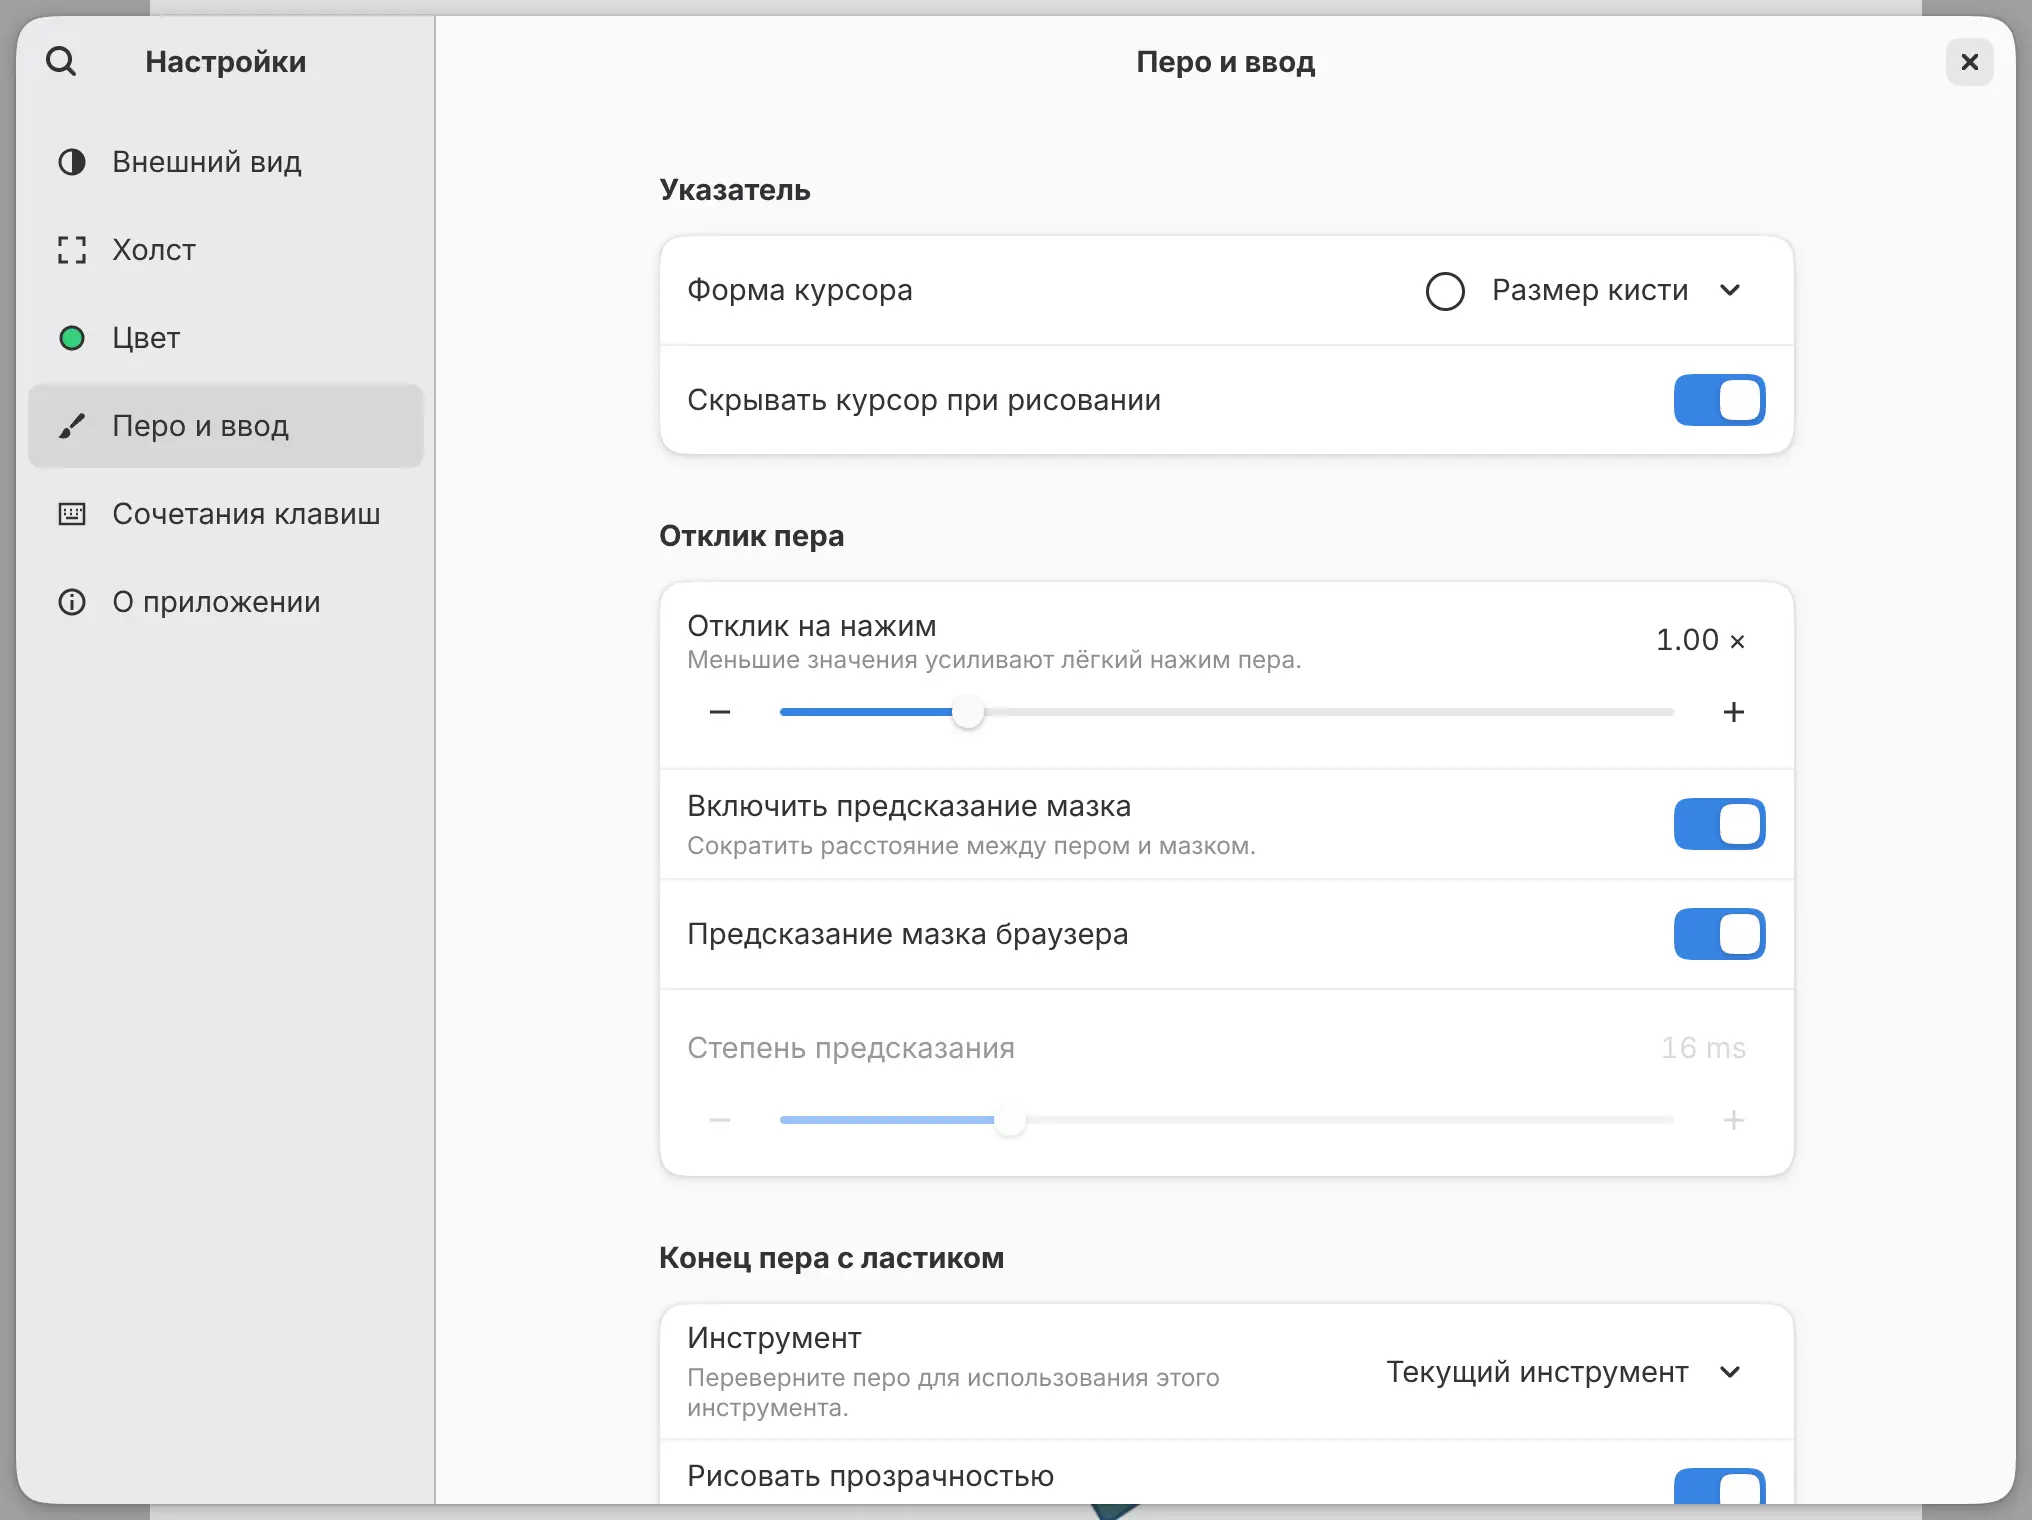Screen dimensions: 2032x1520
Task: Increase Отклик на нажим with the plus
Action: (1734, 712)
